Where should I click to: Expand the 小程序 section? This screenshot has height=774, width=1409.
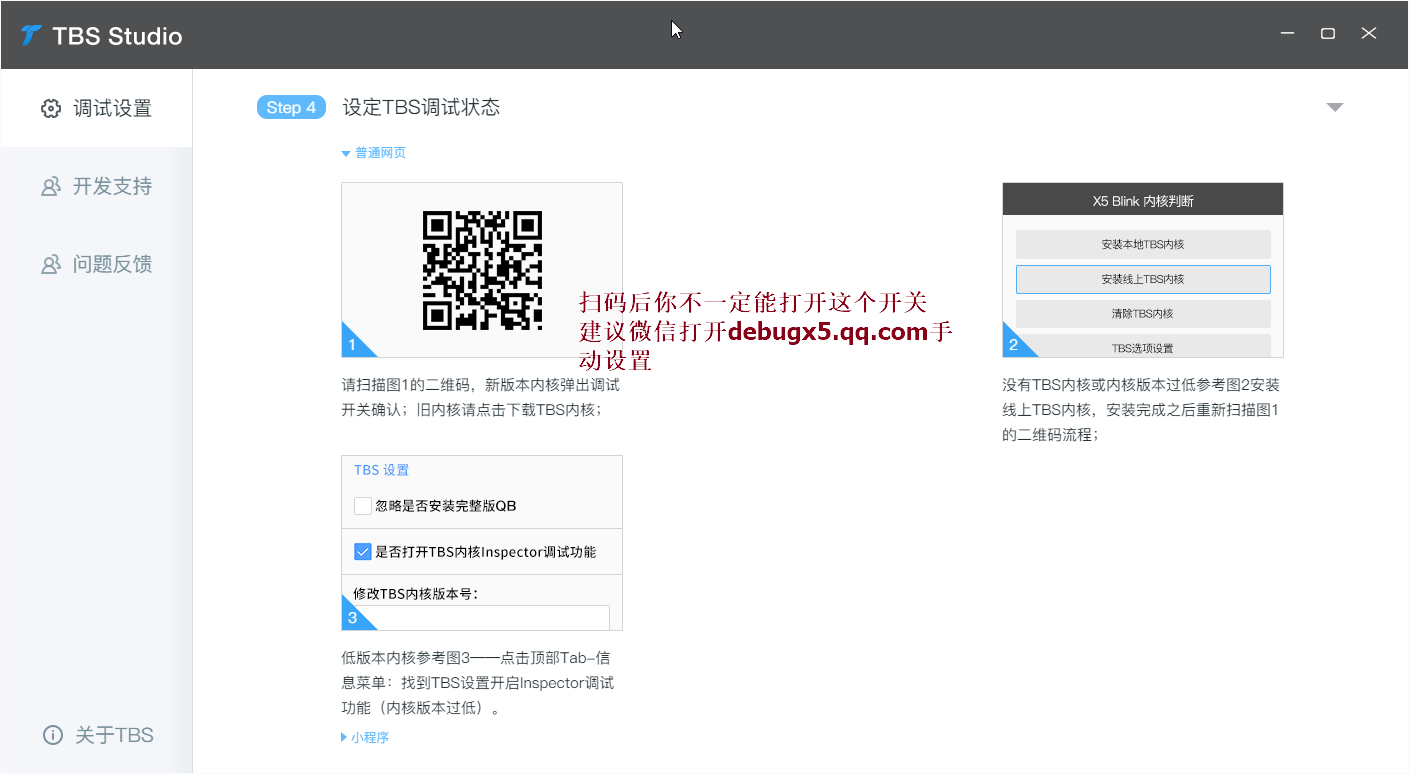365,738
